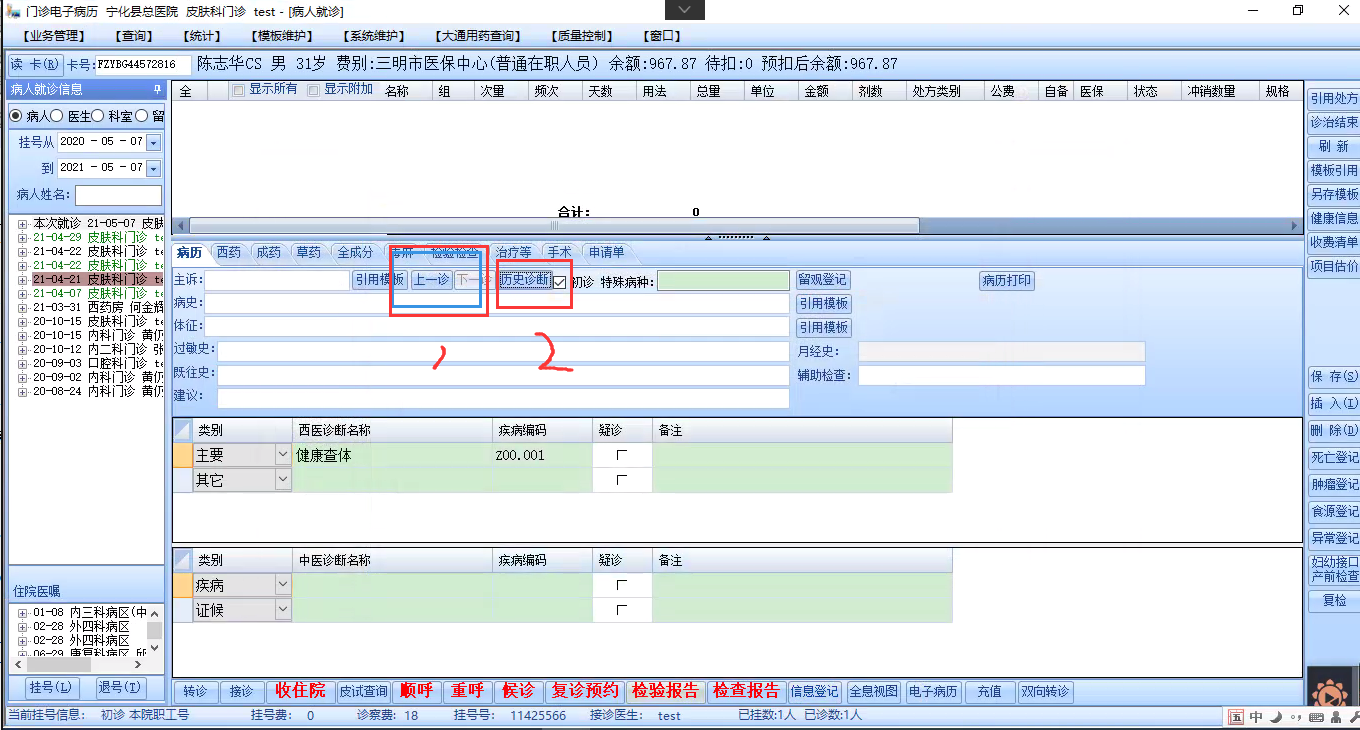This screenshot has height=730, width=1360.
Task: Click the 读卡(R) button
Action: coord(36,64)
